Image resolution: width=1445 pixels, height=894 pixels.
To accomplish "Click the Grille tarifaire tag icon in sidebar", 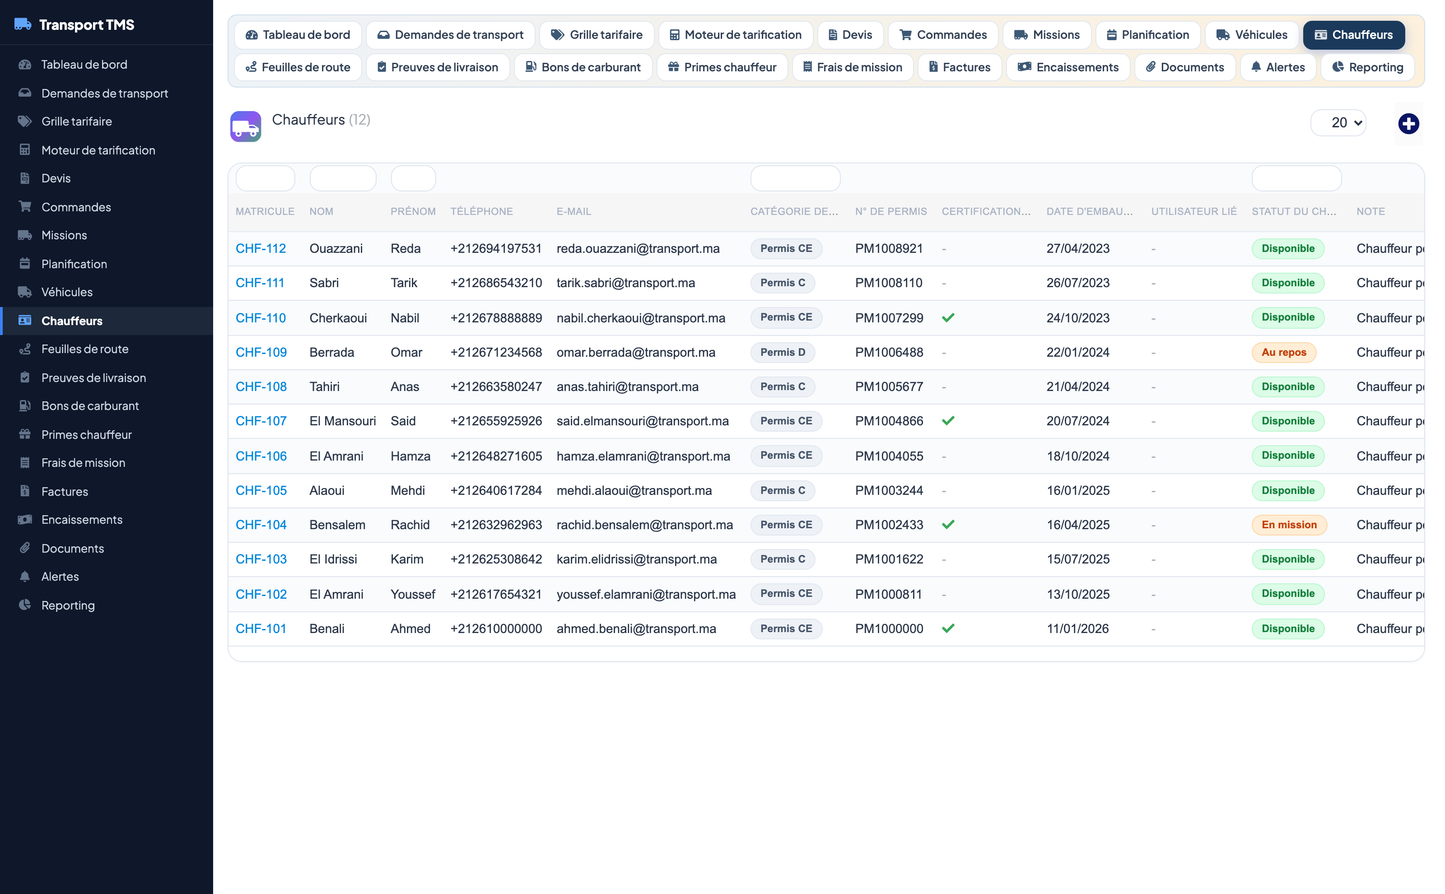I will (25, 121).
